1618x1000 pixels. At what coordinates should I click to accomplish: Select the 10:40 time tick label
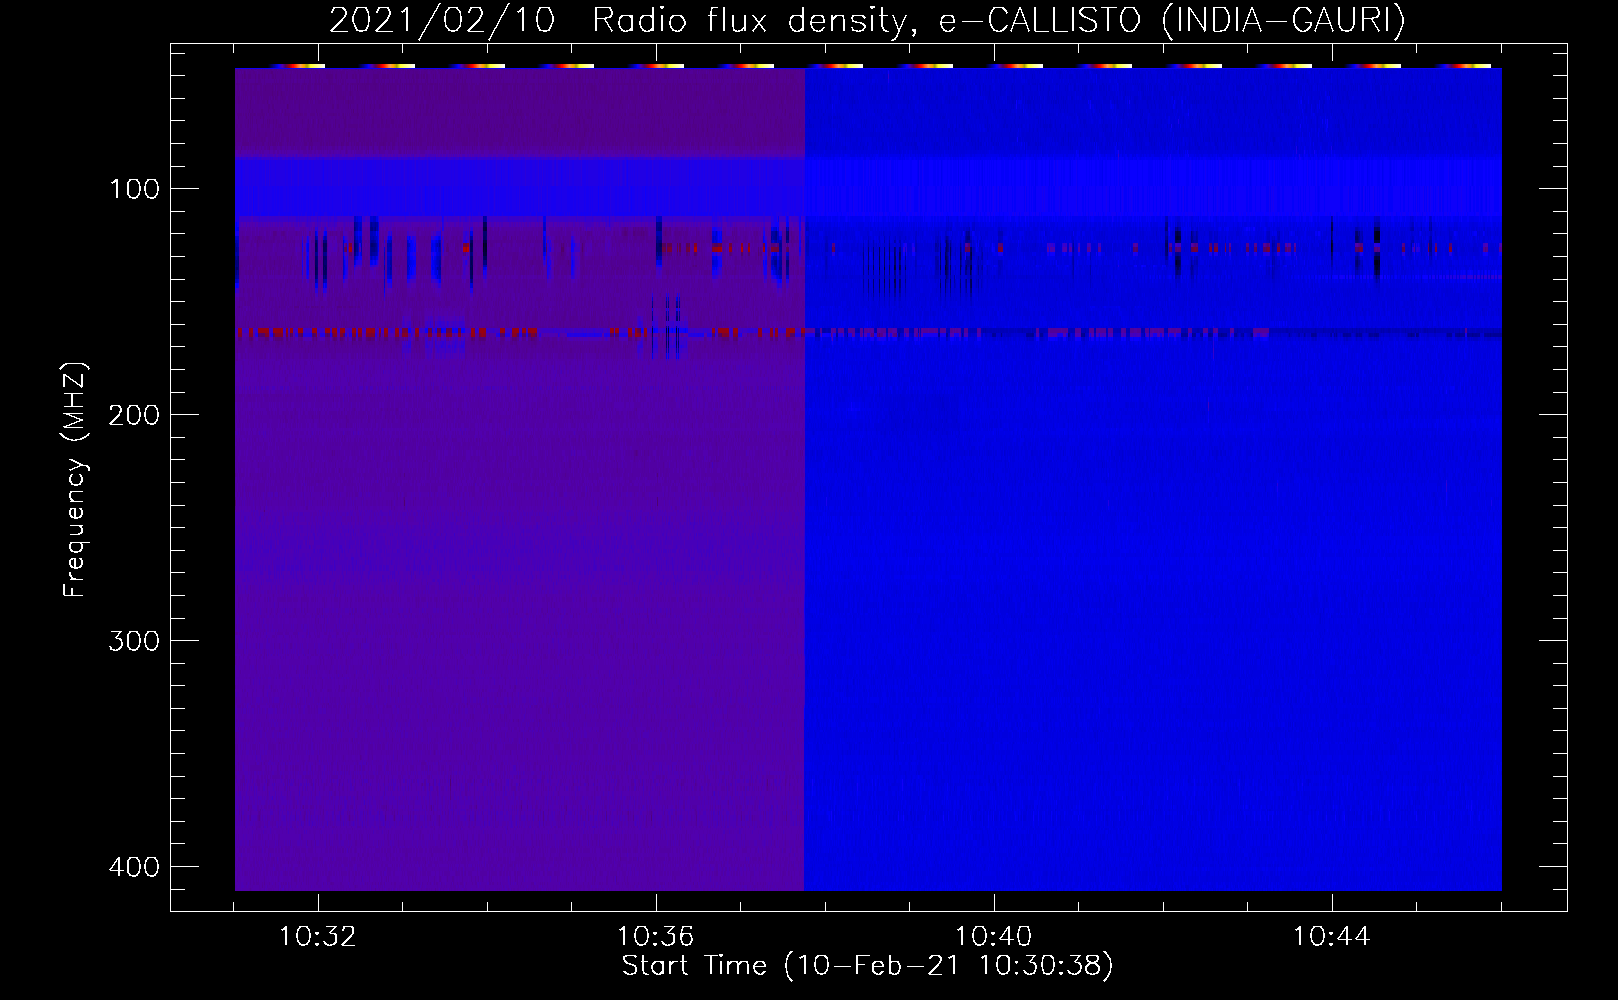pos(994,937)
